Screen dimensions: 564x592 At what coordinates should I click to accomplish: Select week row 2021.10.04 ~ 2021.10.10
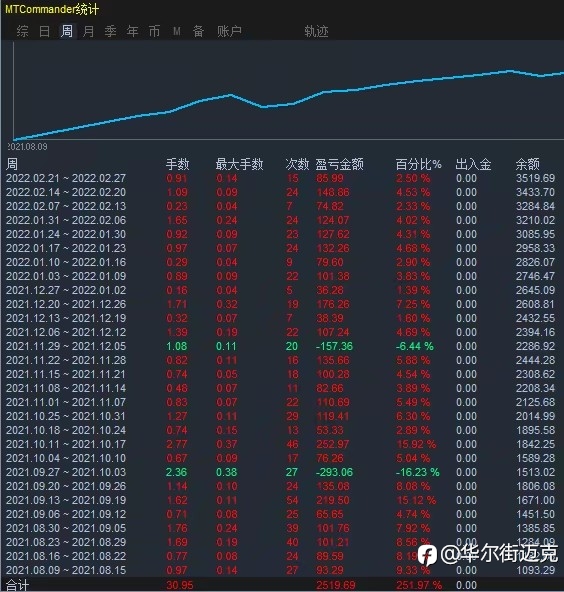tap(281, 458)
